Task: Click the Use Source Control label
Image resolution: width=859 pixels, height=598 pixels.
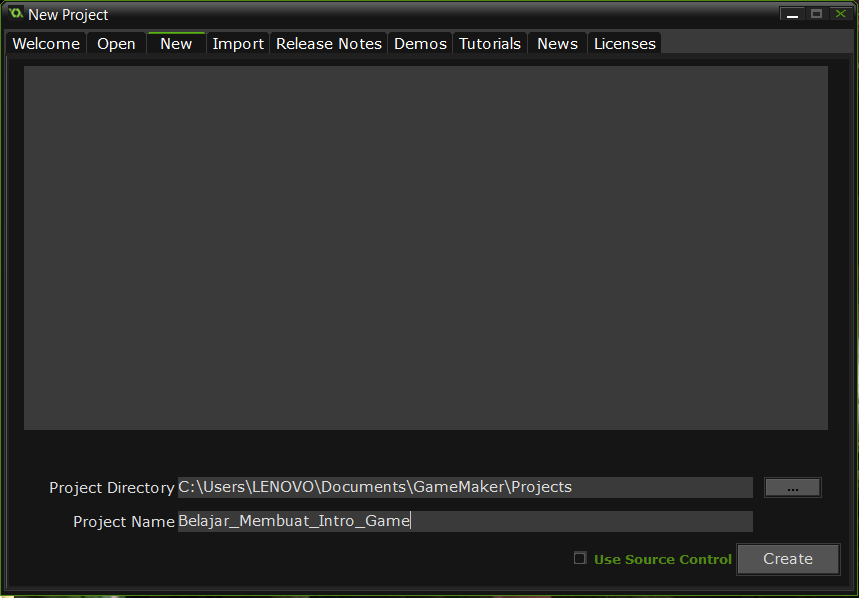Action: click(x=663, y=559)
